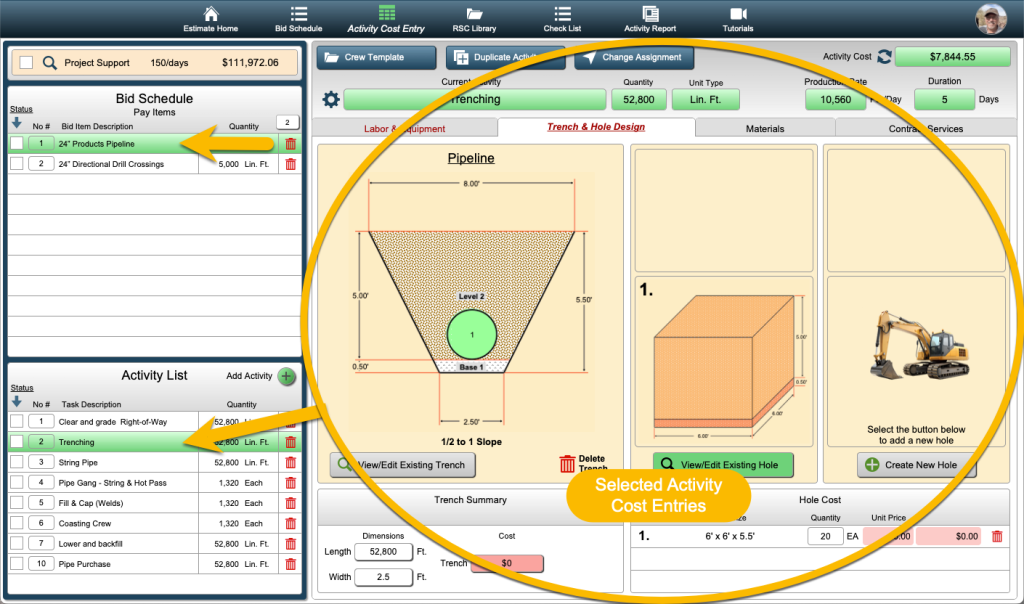The height and width of the screenshot is (604, 1024).
Task: Click the Duplicate Activity button
Action: pyautogui.click(x=505, y=57)
